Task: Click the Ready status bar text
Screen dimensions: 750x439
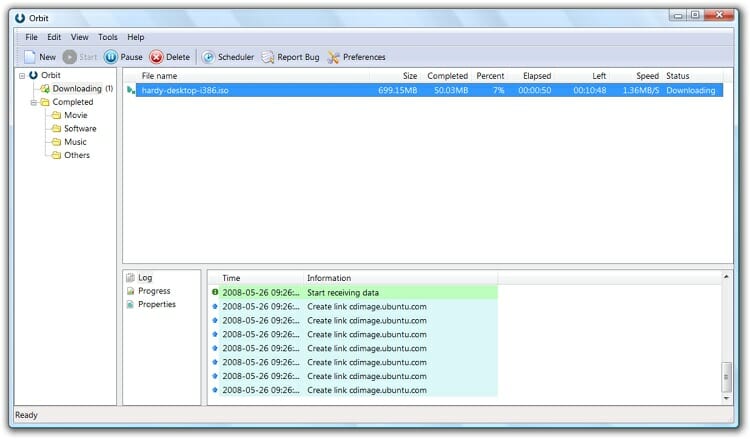Action: tap(26, 415)
